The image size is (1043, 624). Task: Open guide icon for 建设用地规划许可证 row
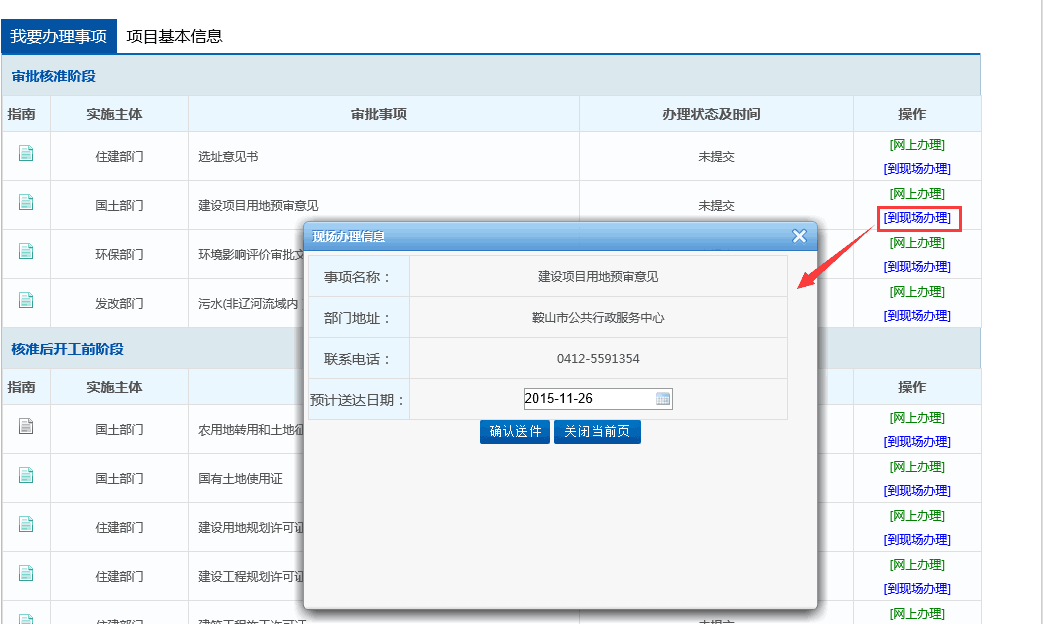point(26,525)
